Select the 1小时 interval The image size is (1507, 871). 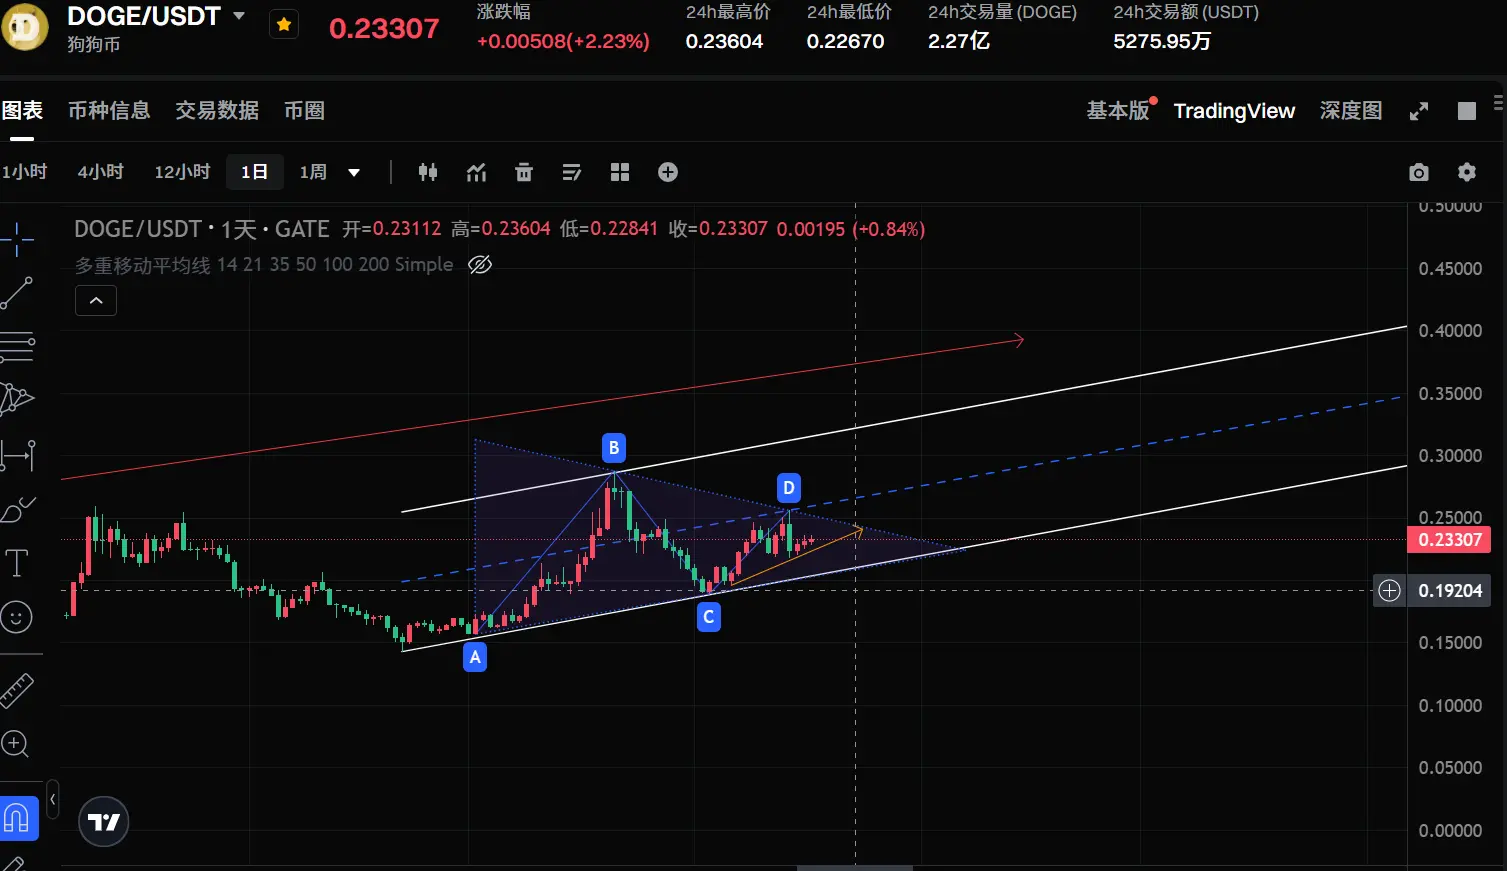24,172
